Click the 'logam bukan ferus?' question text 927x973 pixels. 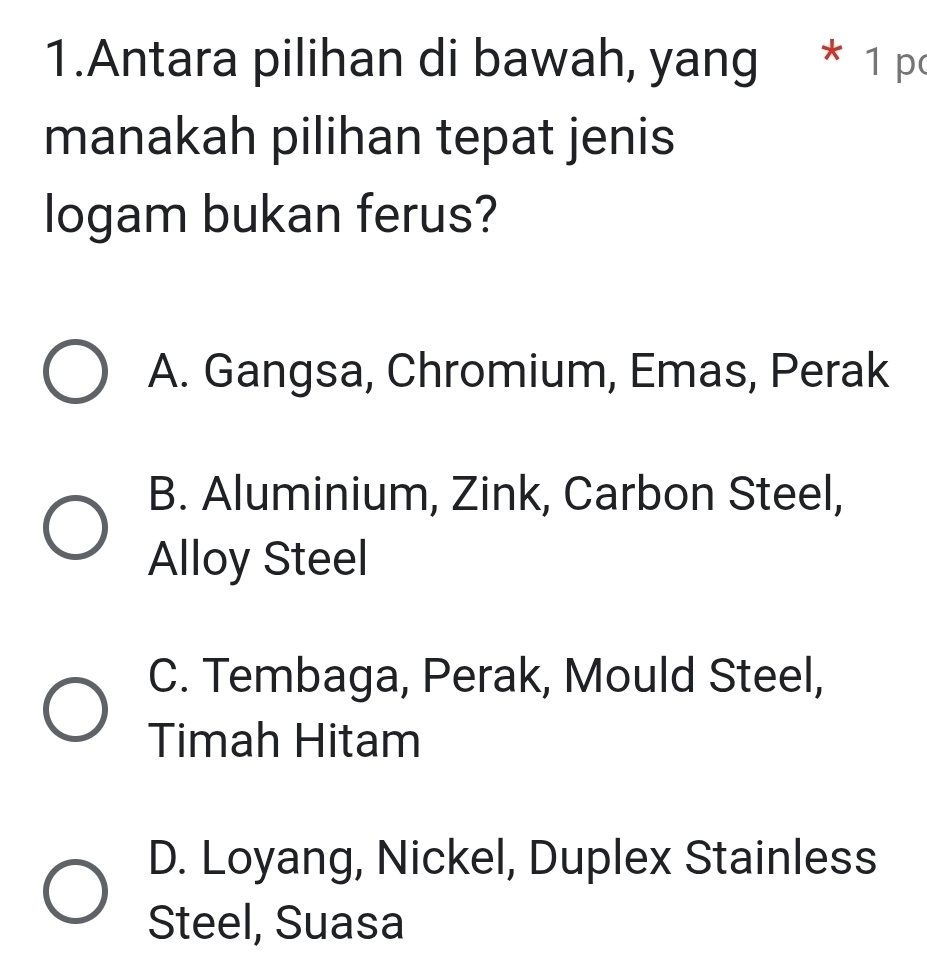pyautogui.click(x=272, y=216)
